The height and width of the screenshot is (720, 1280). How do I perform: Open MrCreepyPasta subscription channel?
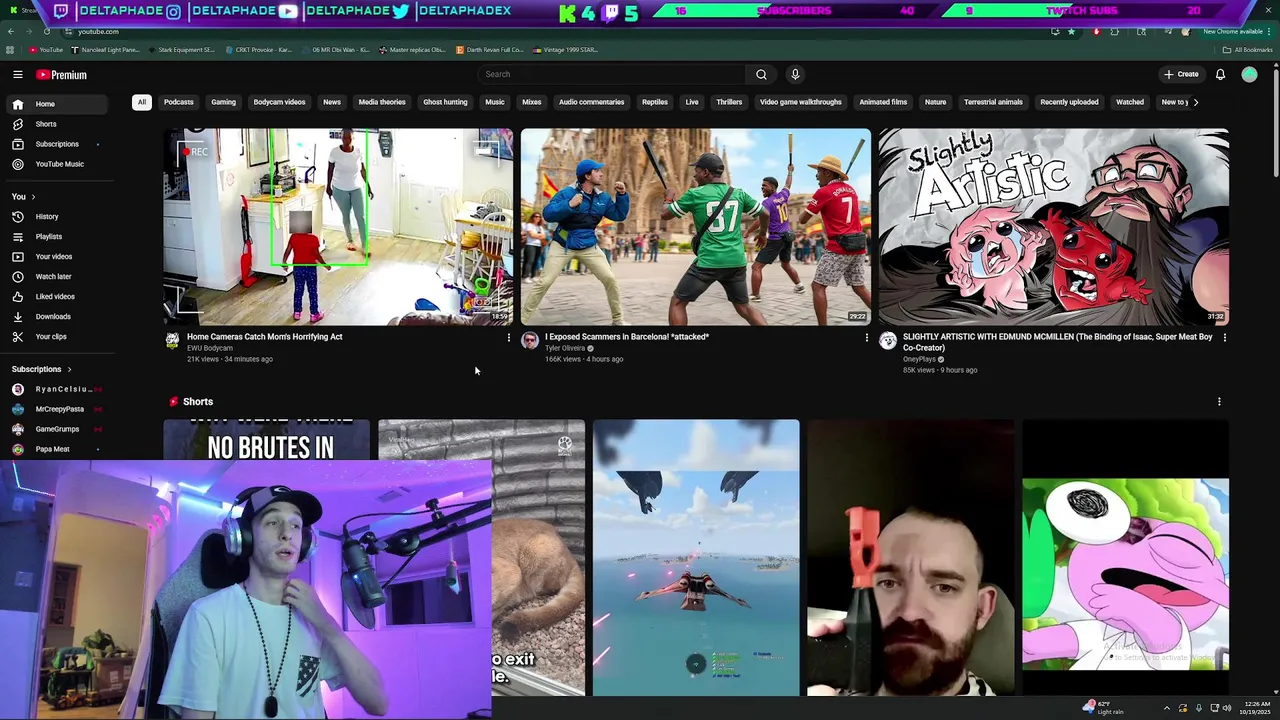[x=56, y=409]
